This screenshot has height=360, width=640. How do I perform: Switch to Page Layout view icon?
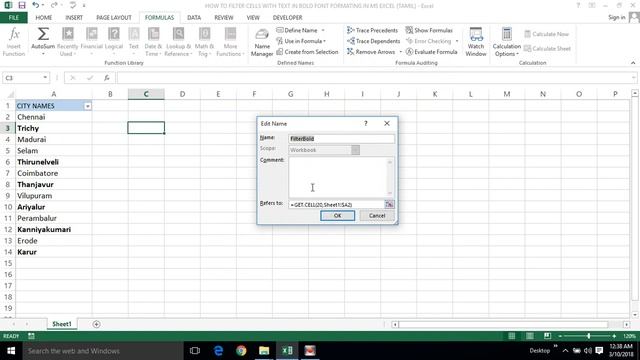(529, 336)
